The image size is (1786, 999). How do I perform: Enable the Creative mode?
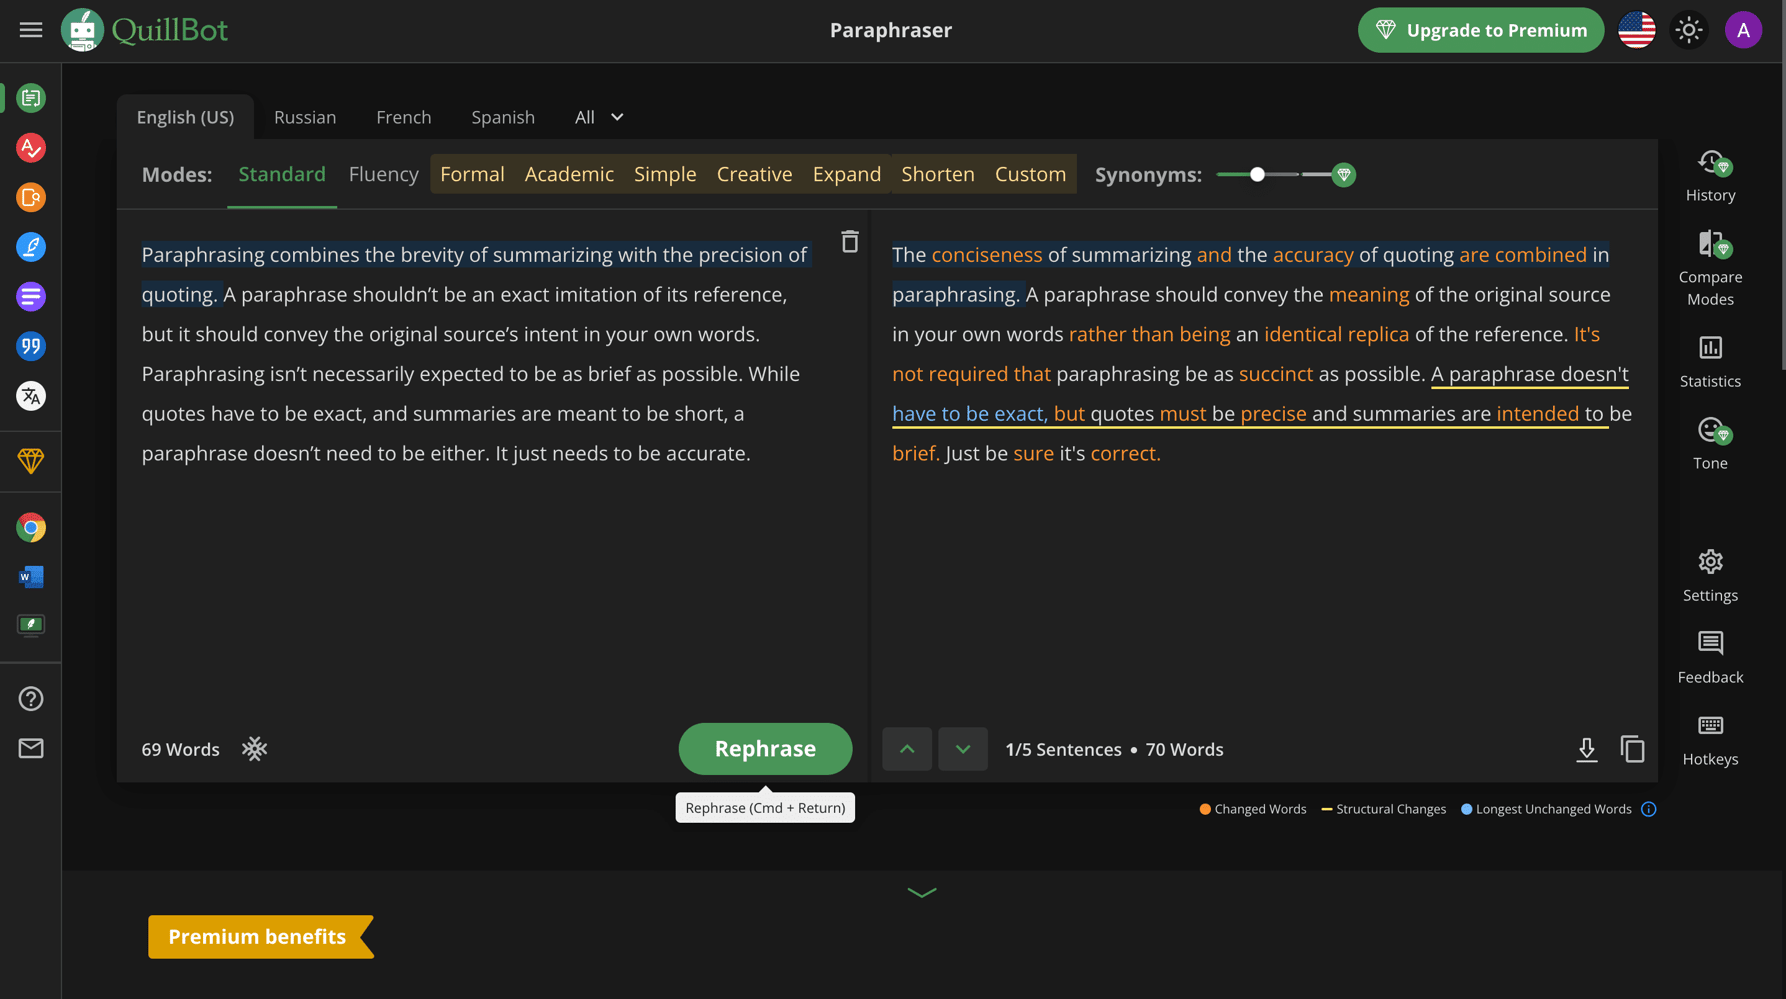pyautogui.click(x=754, y=173)
